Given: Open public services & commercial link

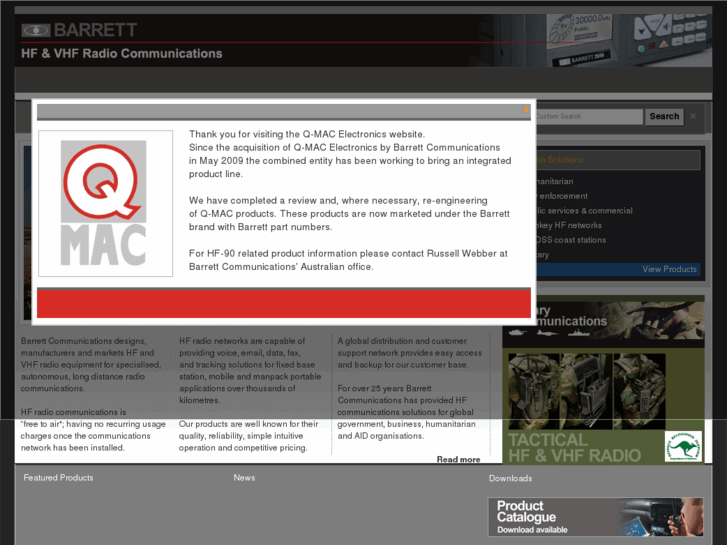Looking at the screenshot, I should 584,211.
